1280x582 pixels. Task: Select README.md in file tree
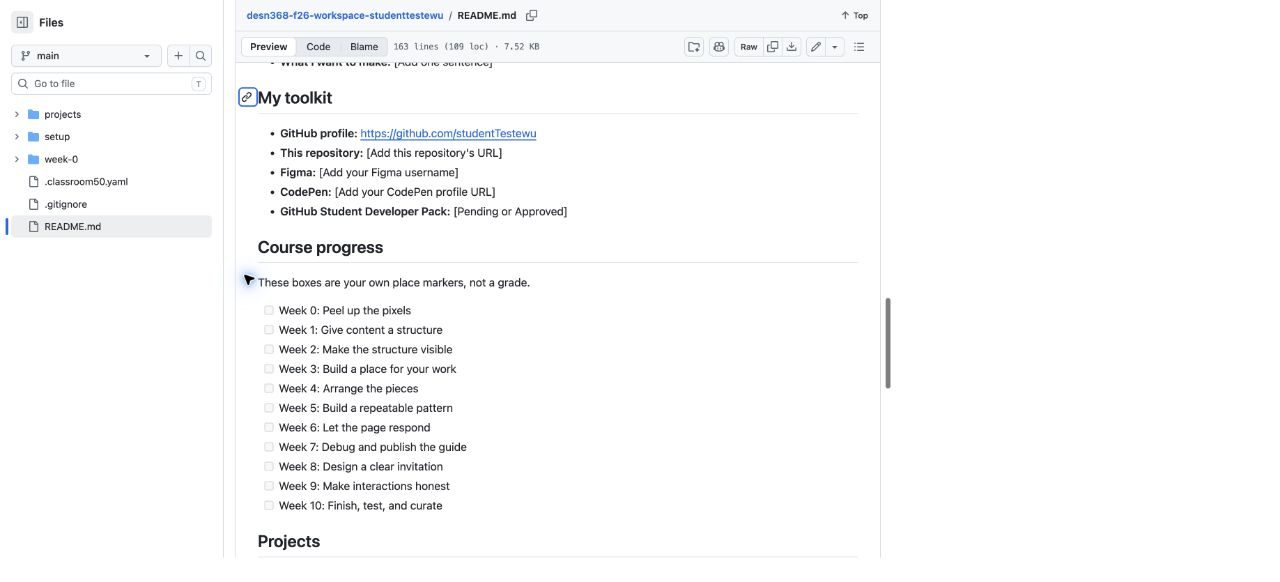click(x=109, y=227)
